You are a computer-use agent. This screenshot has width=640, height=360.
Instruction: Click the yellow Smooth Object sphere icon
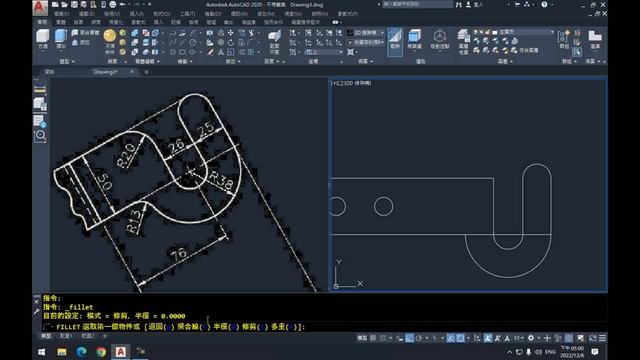tap(109, 36)
